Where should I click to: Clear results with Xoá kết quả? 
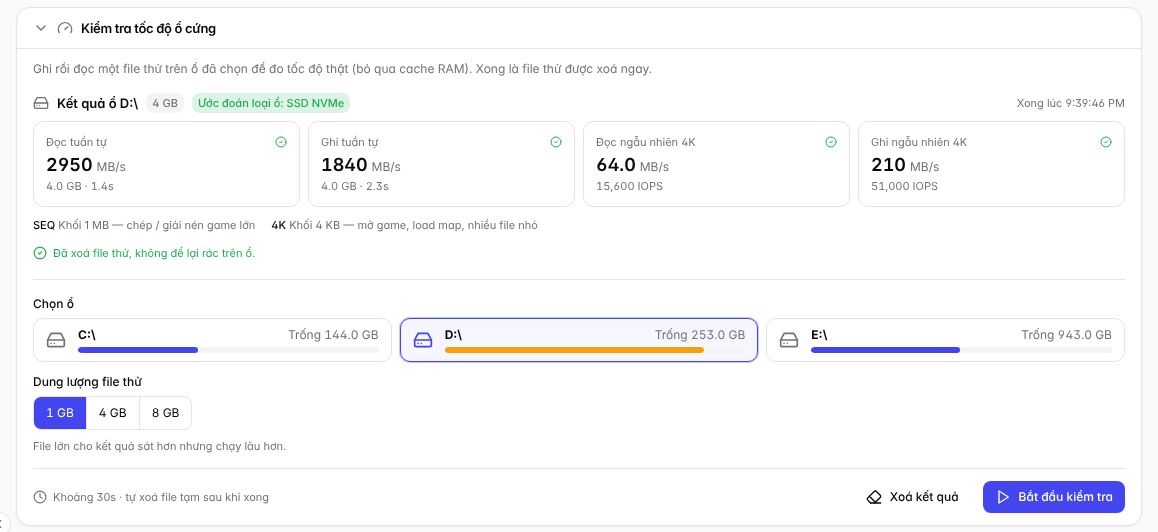(912, 497)
